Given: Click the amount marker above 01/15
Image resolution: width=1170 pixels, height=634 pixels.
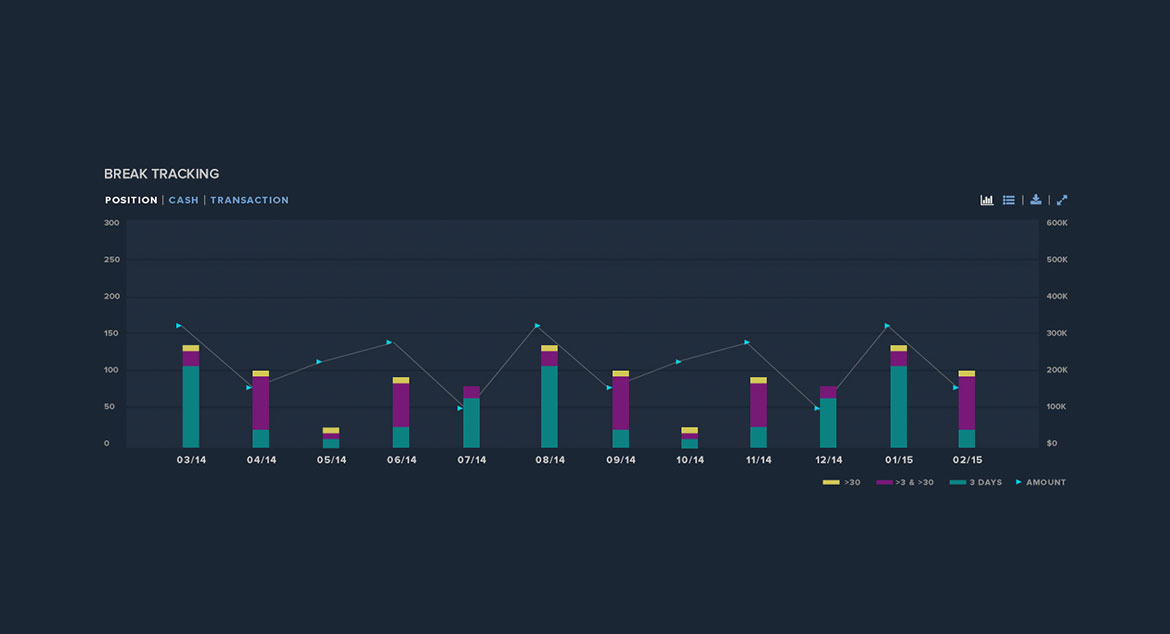Looking at the screenshot, I should pos(887,325).
